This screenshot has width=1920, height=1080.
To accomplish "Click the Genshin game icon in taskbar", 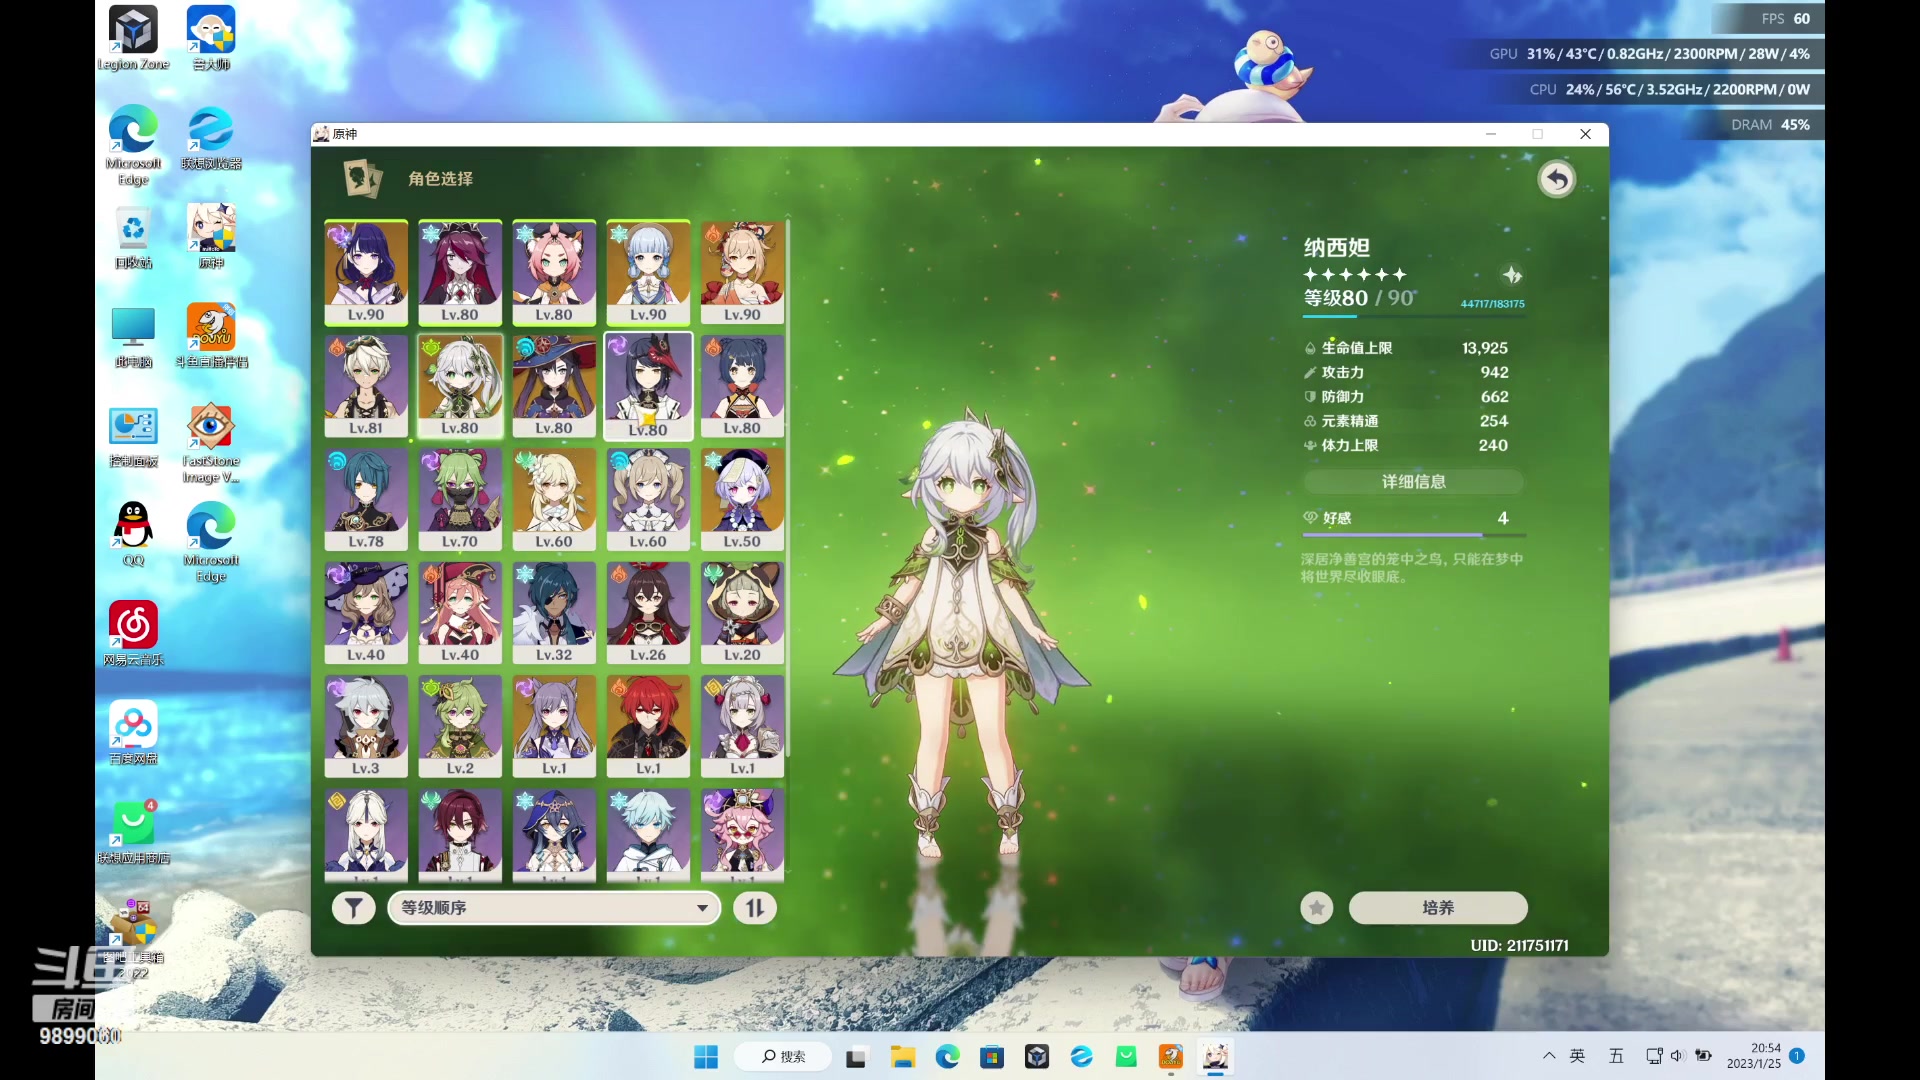I will click(x=1215, y=1057).
